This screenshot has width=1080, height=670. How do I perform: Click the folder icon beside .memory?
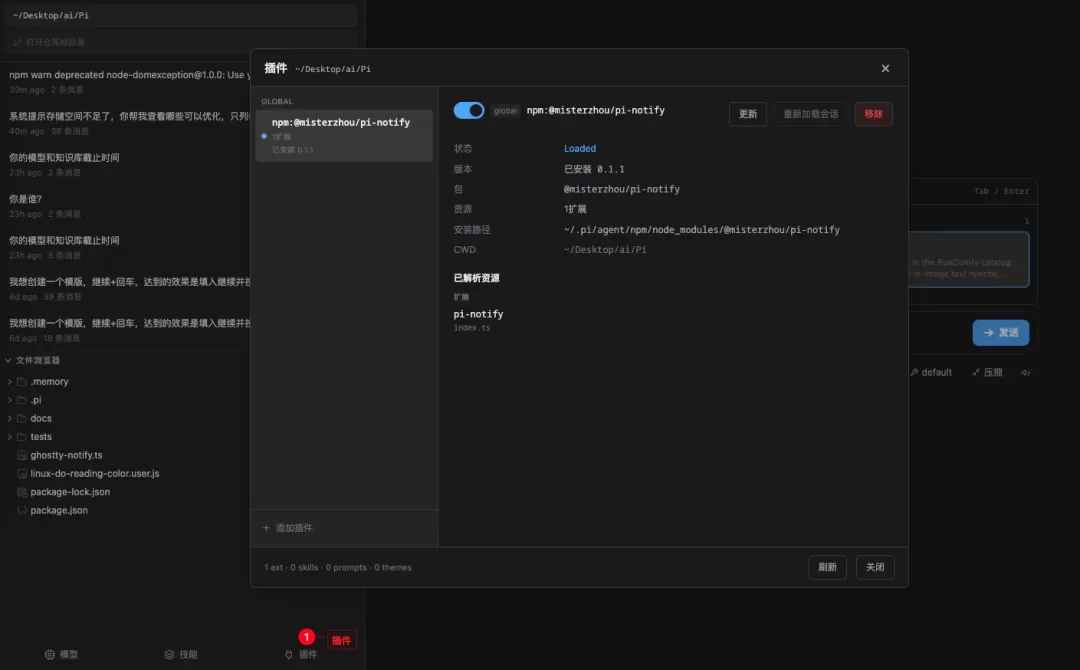pyautogui.click(x=21, y=381)
